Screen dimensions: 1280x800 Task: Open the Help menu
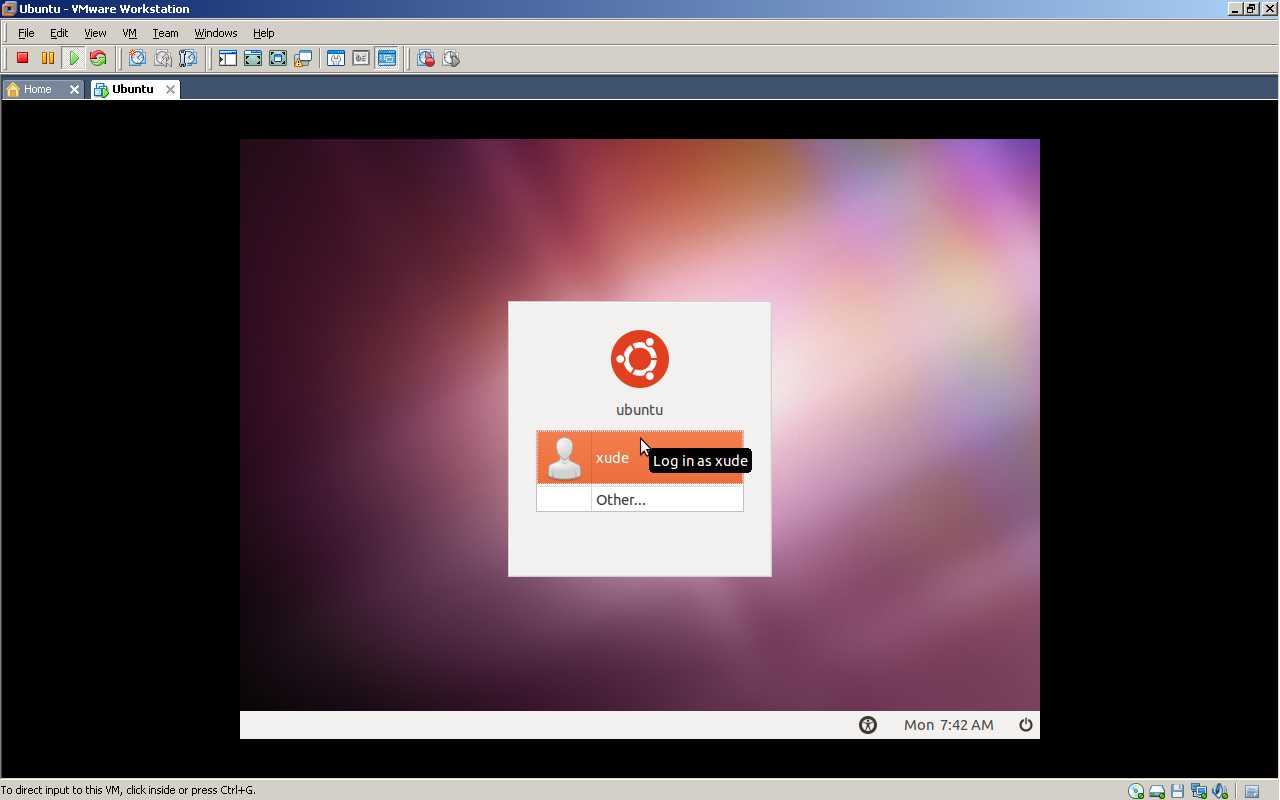264,33
